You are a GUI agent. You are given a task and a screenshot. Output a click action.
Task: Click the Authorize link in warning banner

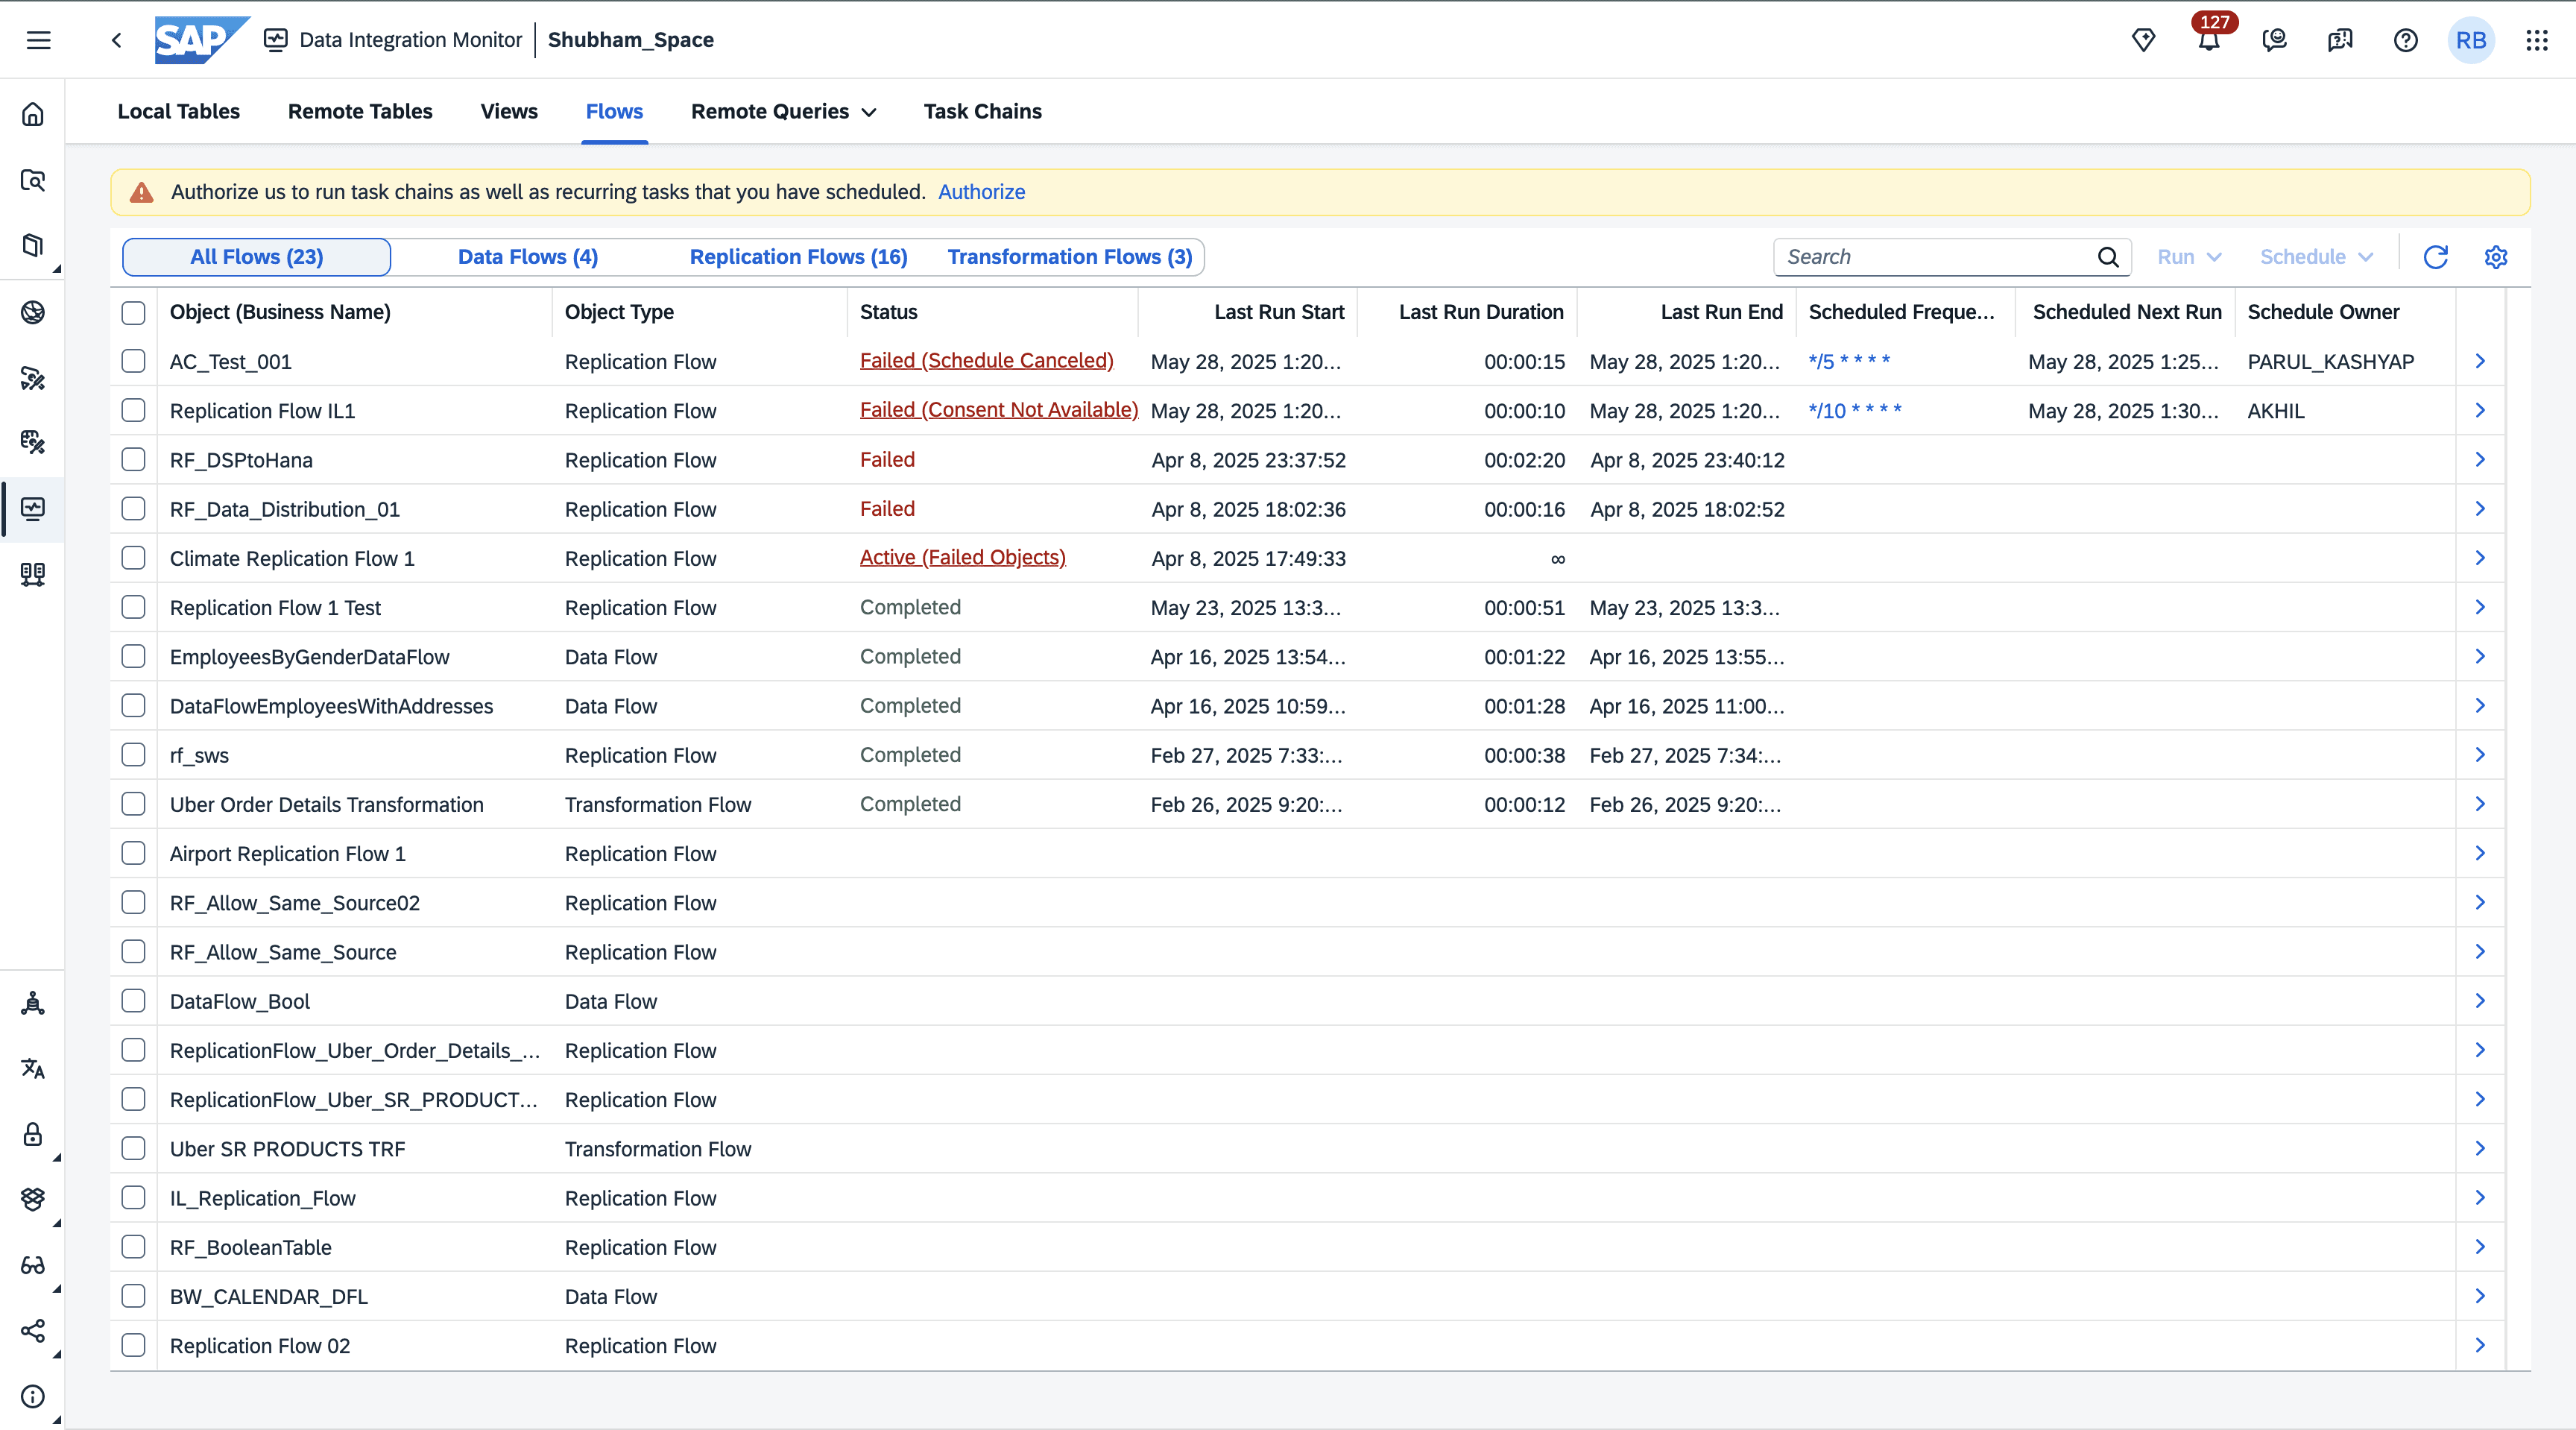[x=981, y=192]
